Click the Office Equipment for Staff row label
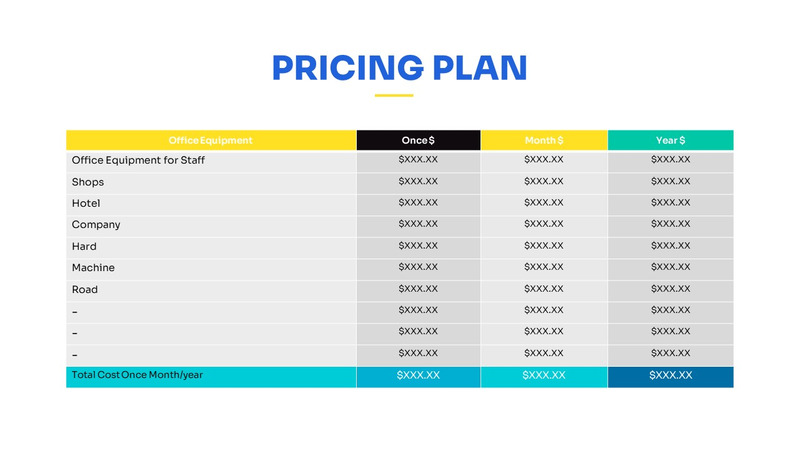 [x=139, y=160]
